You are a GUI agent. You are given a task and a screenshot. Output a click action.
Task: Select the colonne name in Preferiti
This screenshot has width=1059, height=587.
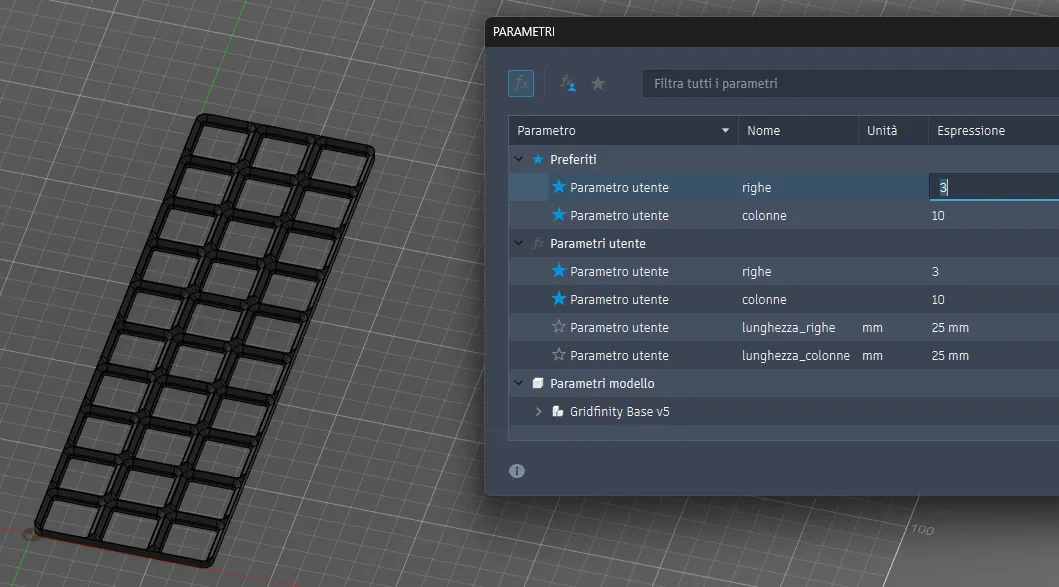[764, 215]
